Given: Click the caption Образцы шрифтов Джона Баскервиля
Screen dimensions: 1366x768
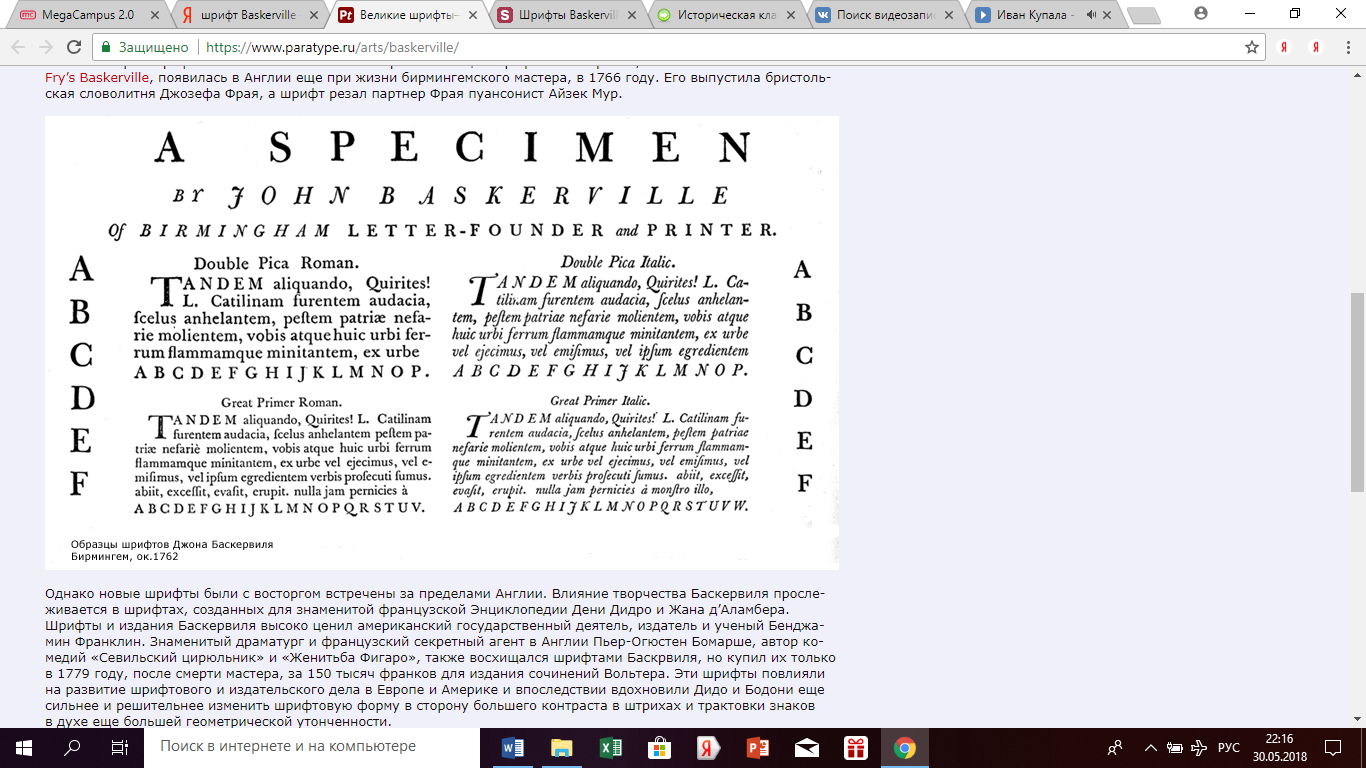Looking at the screenshot, I should (171, 544).
